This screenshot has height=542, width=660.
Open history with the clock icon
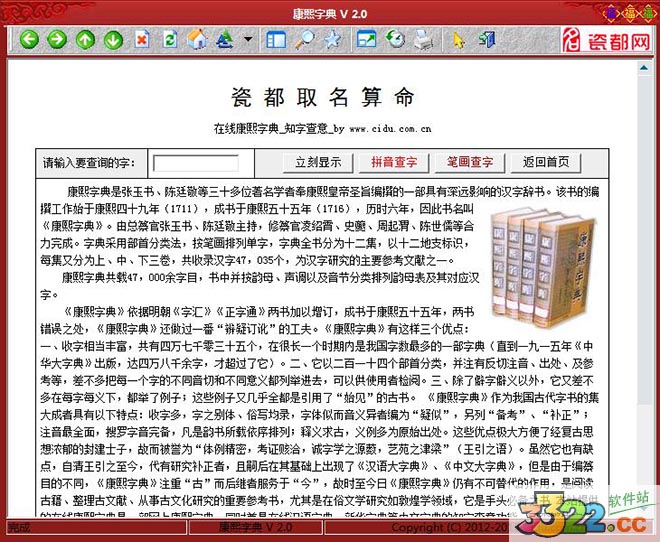(396, 39)
